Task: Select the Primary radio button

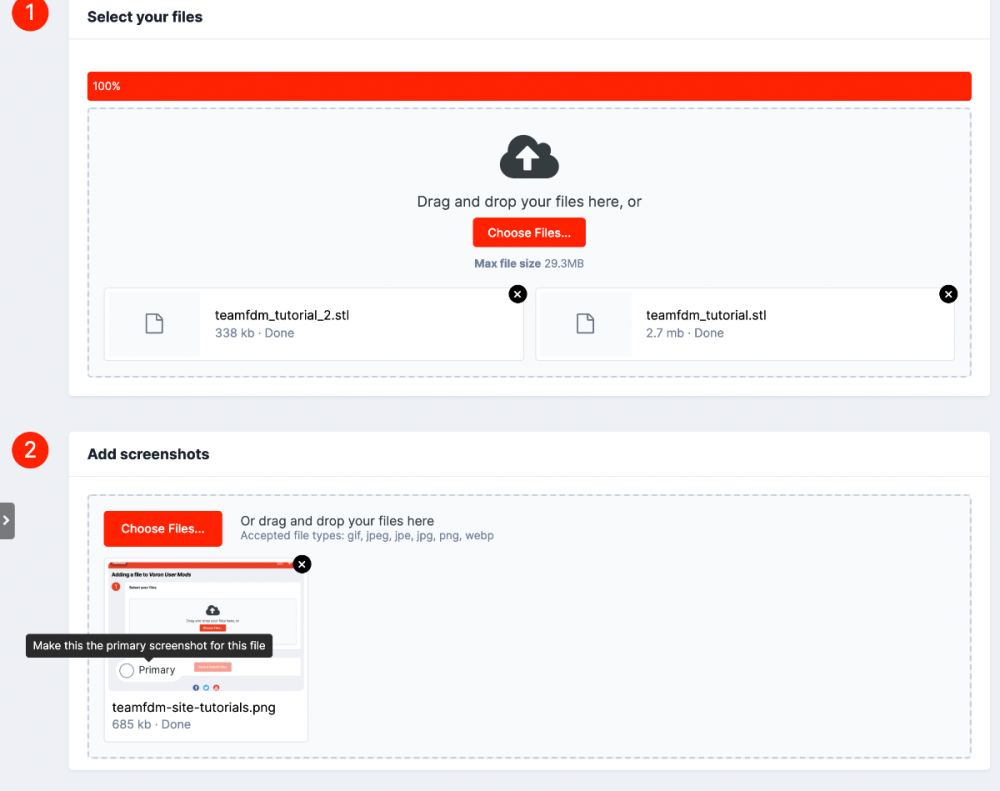Action: [126, 670]
